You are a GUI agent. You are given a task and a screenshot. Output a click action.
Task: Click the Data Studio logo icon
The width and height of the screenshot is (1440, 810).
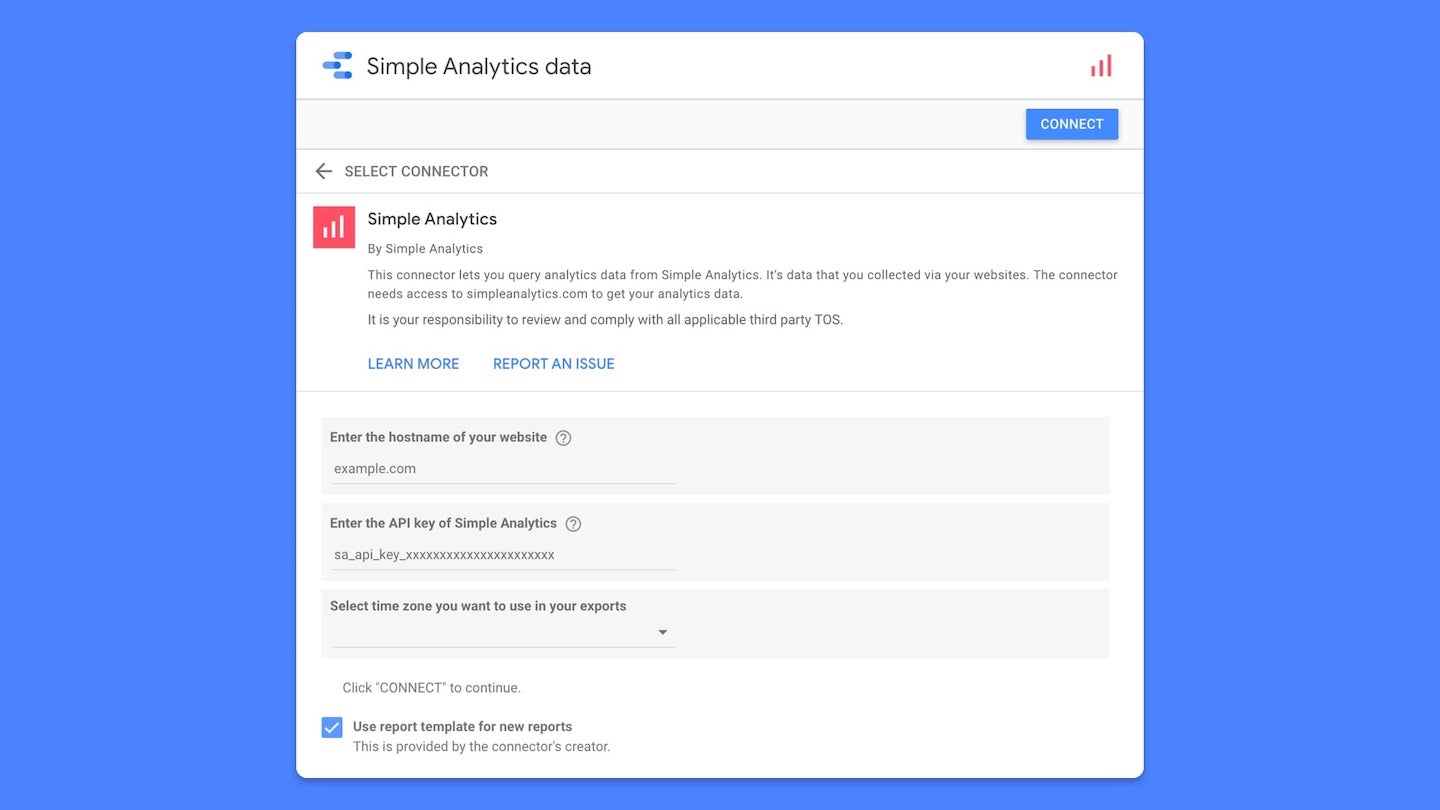[337, 66]
